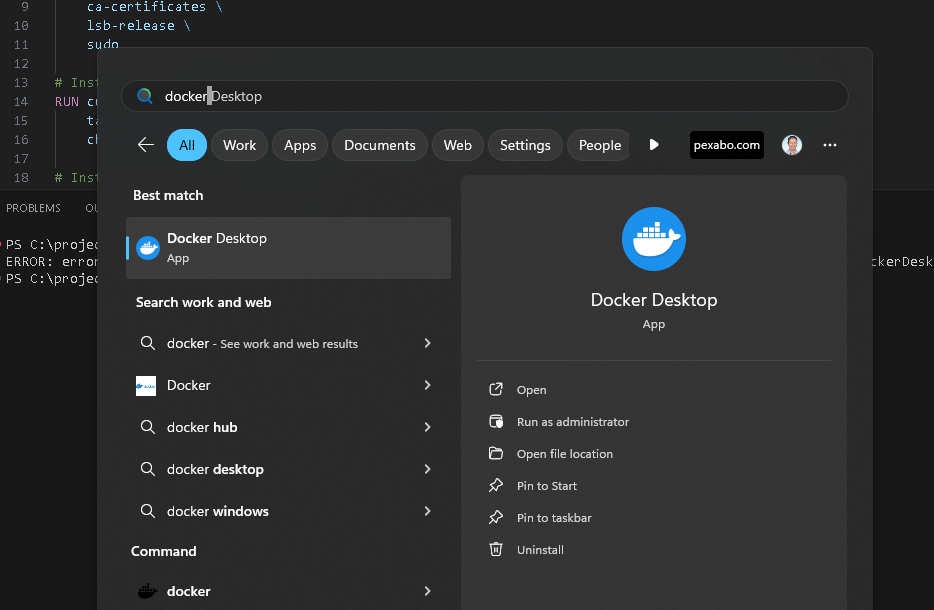Image resolution: width=934 pixels, height=610 pixels.
Task: Choose Open file location
Action: click(565, 454)
